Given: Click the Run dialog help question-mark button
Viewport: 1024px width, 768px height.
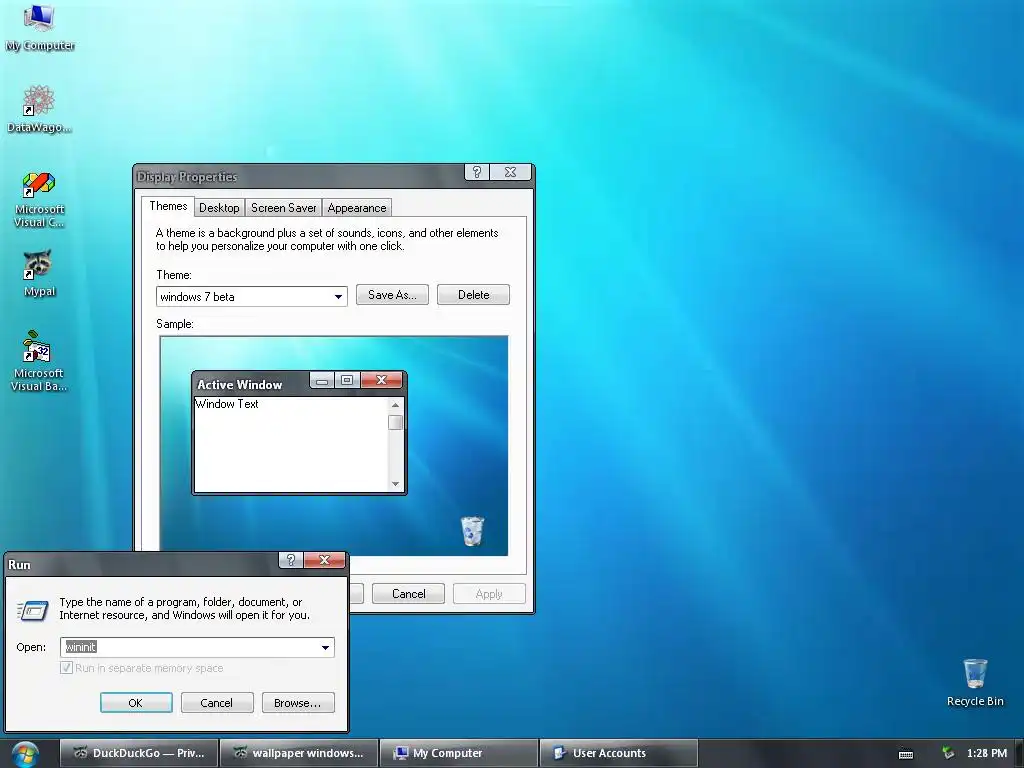Looking at the screenshot, I should tap(291, 560).
